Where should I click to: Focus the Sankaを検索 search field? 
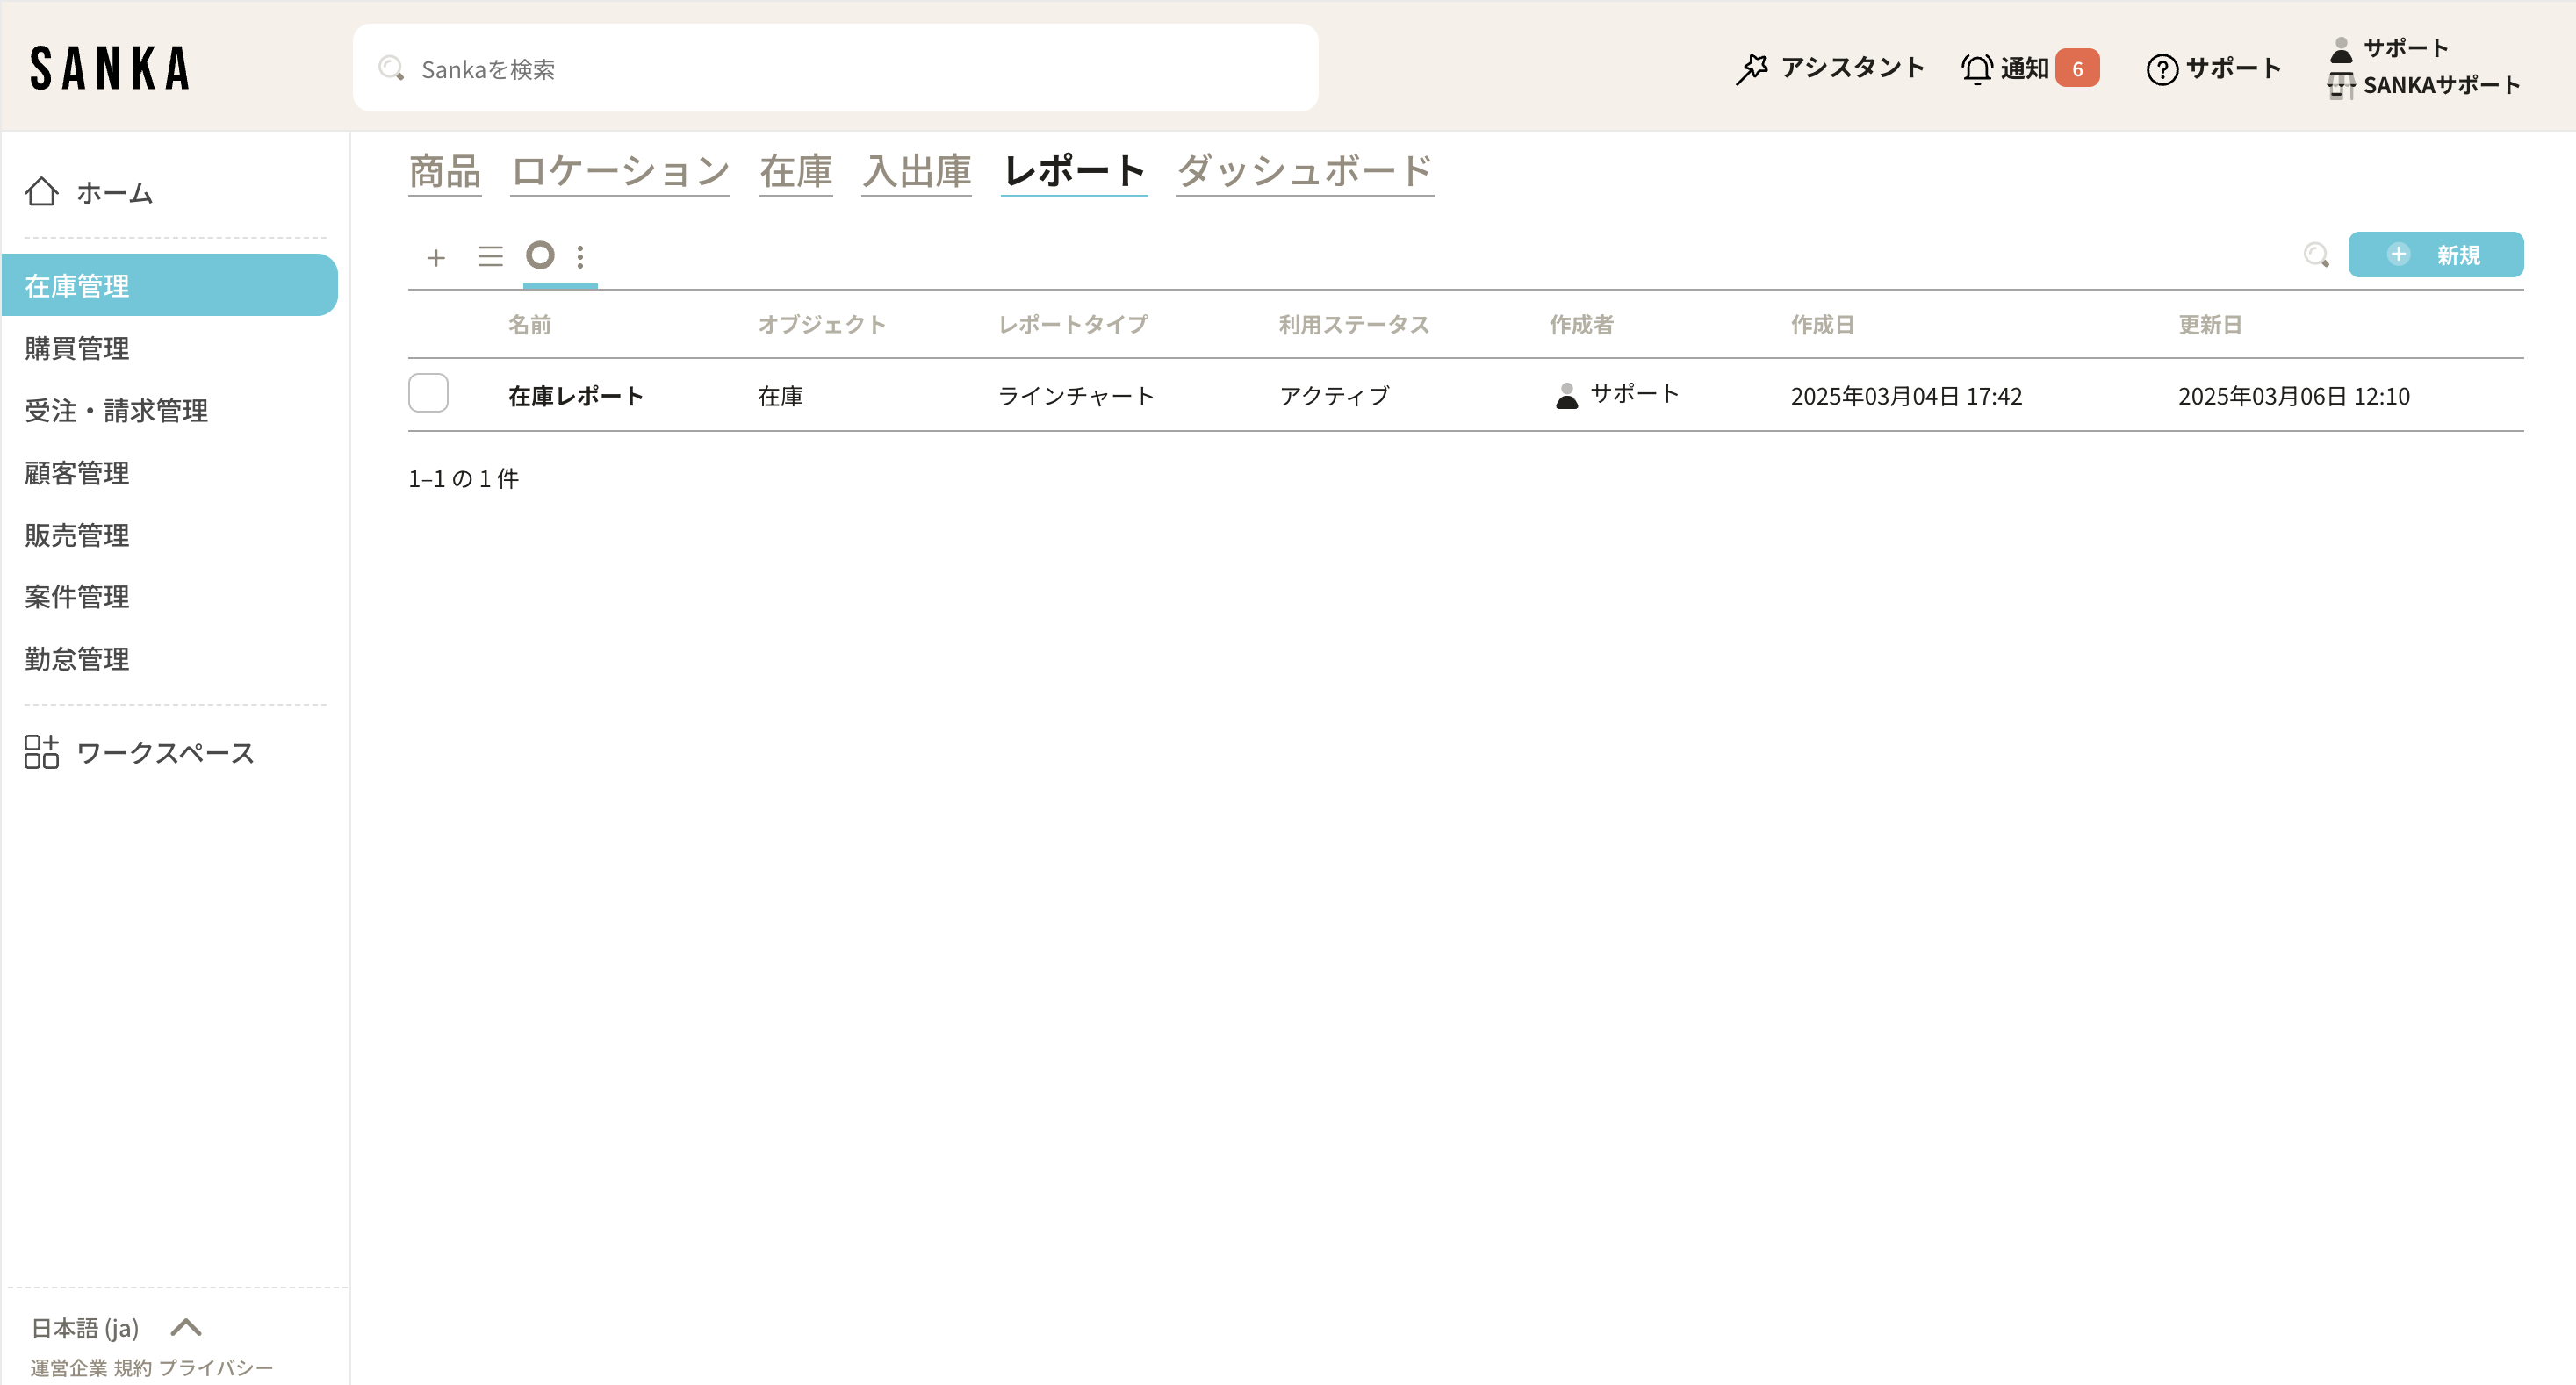(835, 68)
